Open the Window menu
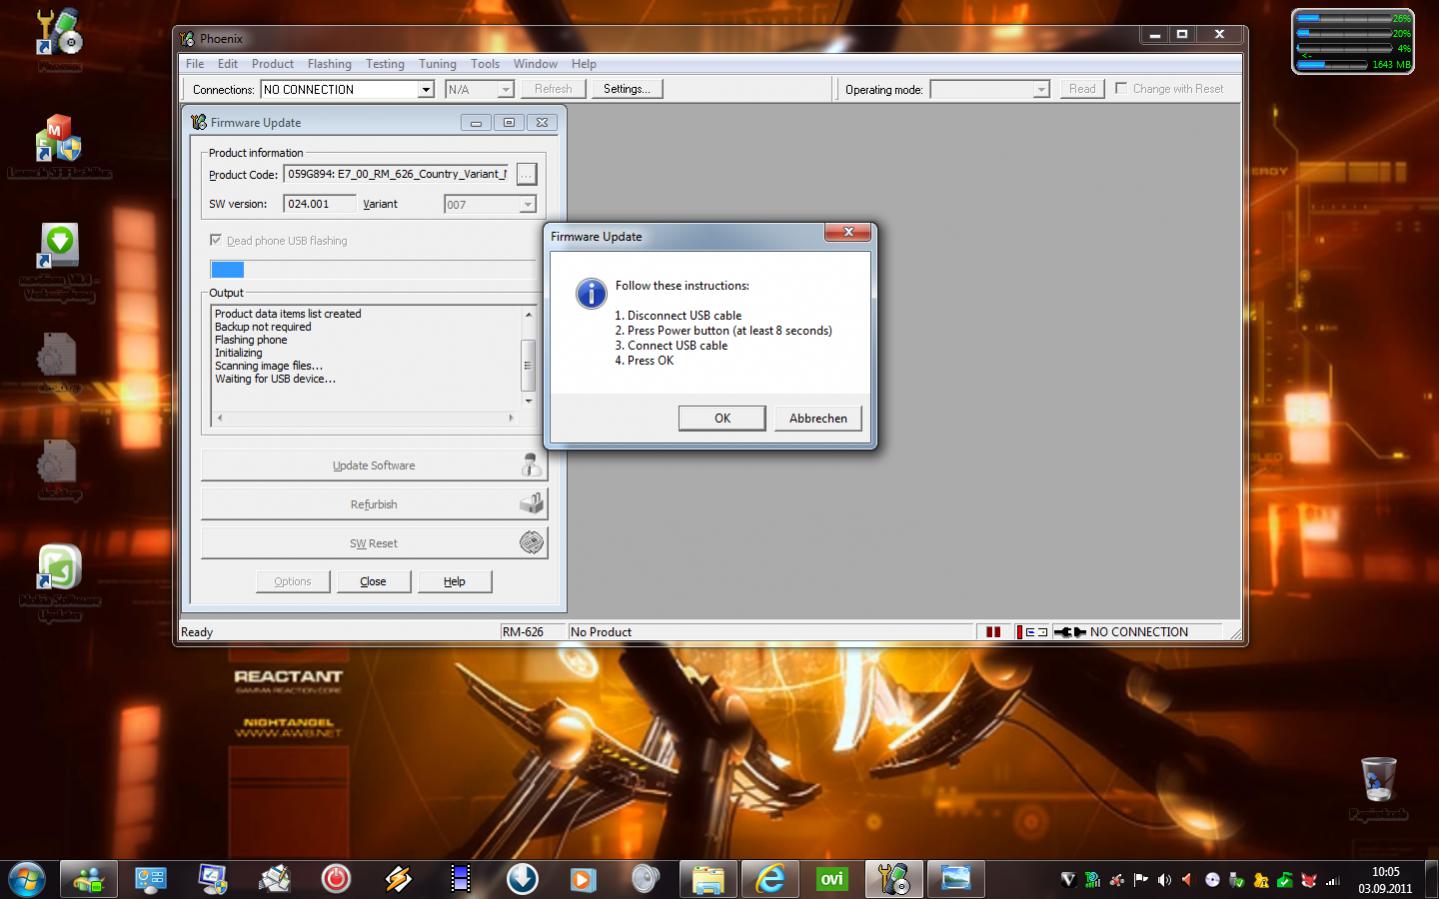The image size is (1439, 899). 536,64
